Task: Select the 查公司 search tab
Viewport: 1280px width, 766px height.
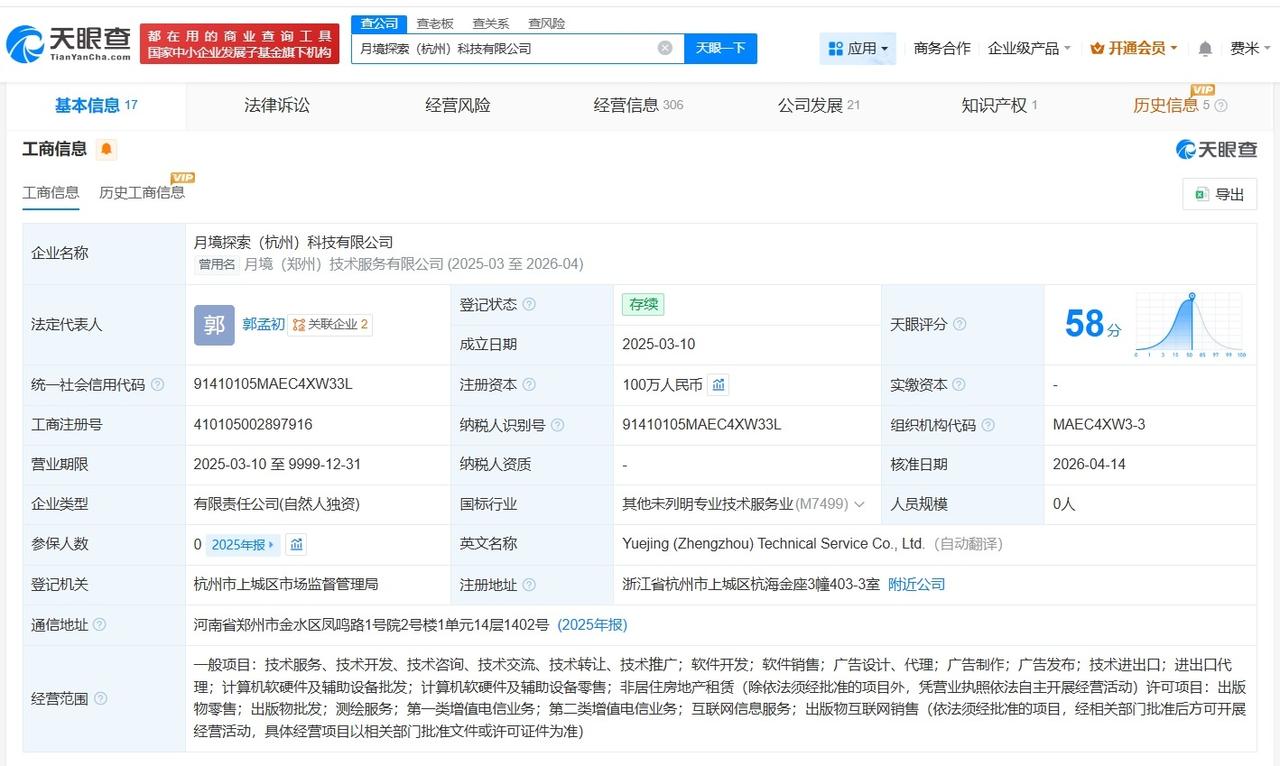Action: click(x=379, y=23)
